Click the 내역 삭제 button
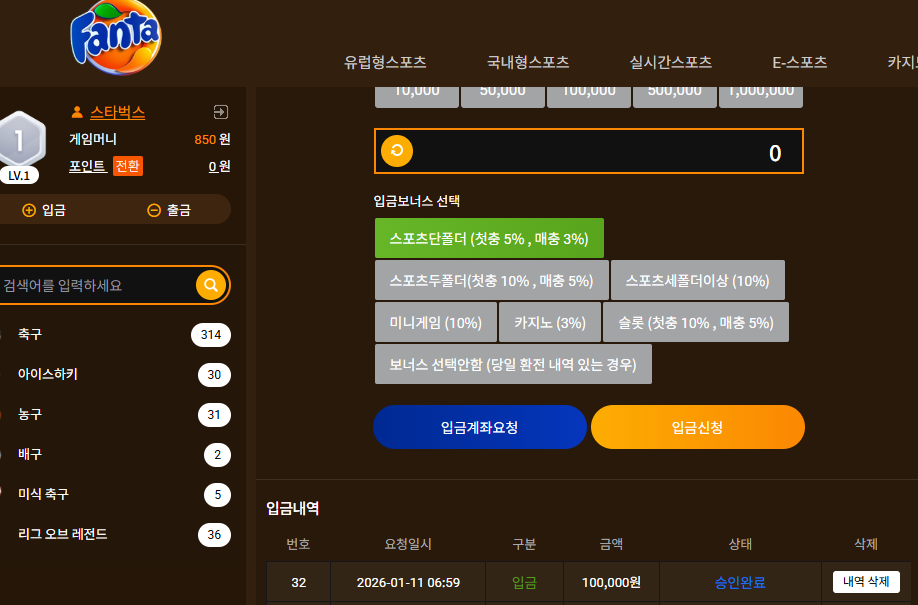This screenshot has width=918, height=605. point(866,582)
